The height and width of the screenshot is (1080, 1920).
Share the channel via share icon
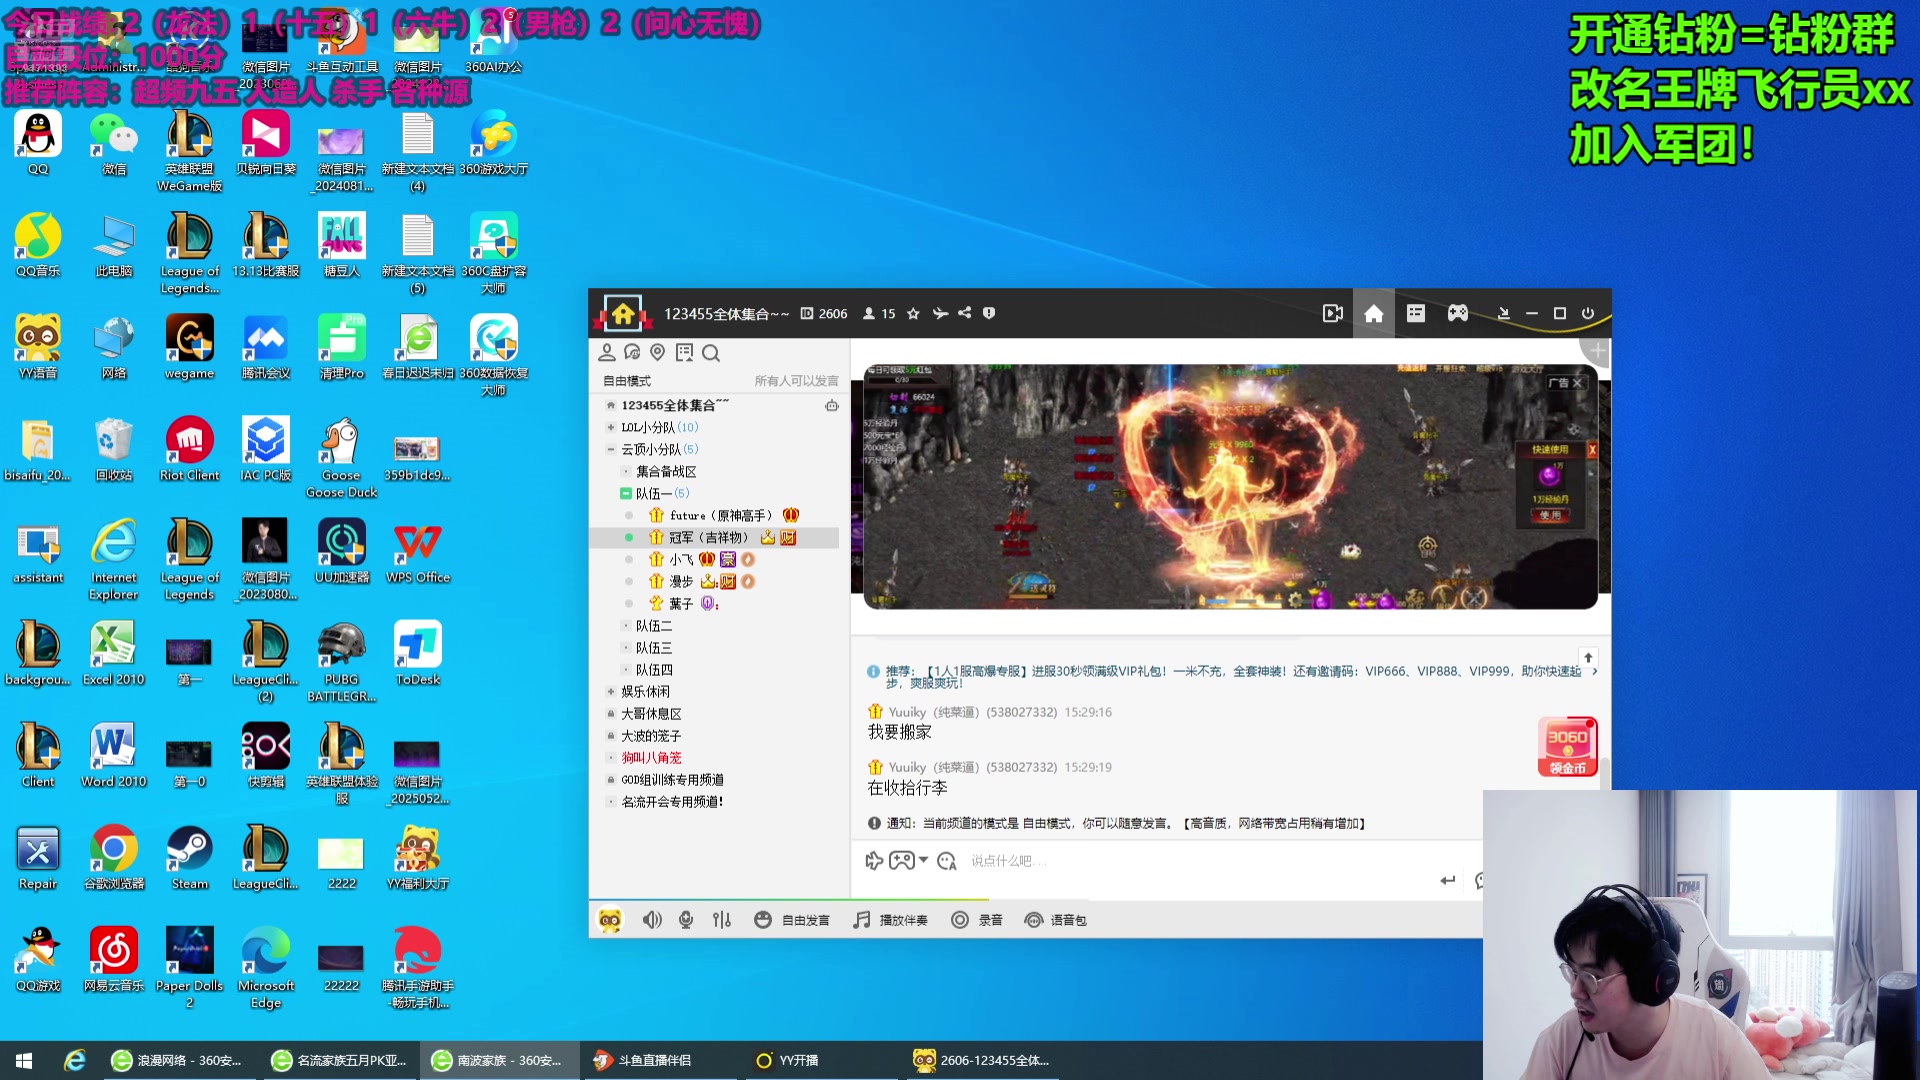tap(965, 313)
